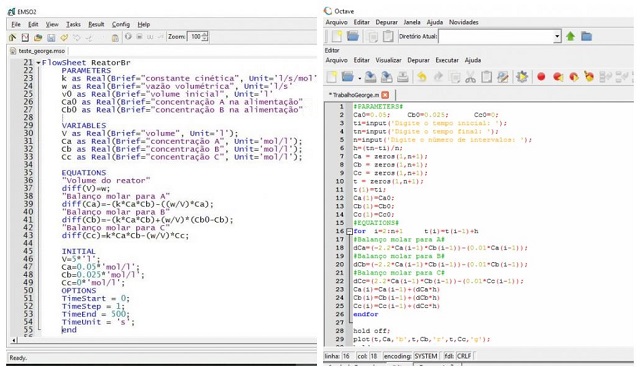Screen dimensions: 640x372
Task: Collapse the for loop fold marker
Action: 349,231
